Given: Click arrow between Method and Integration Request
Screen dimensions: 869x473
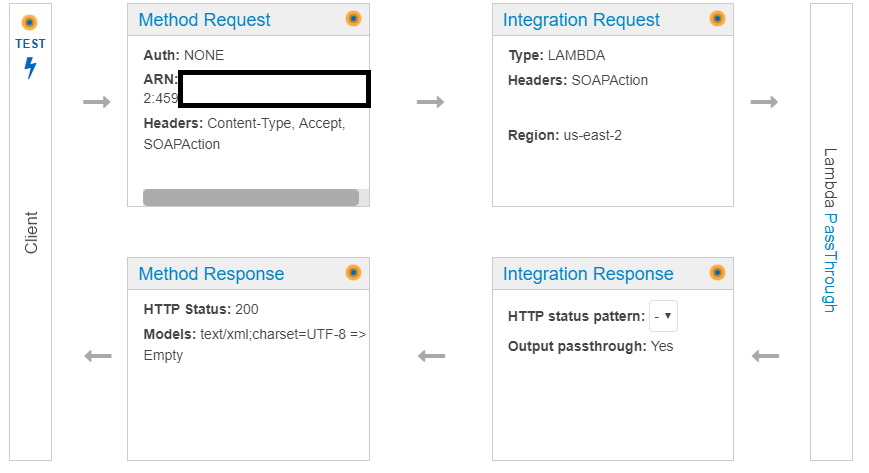Looking at the screenshot, I should (430, 102).
